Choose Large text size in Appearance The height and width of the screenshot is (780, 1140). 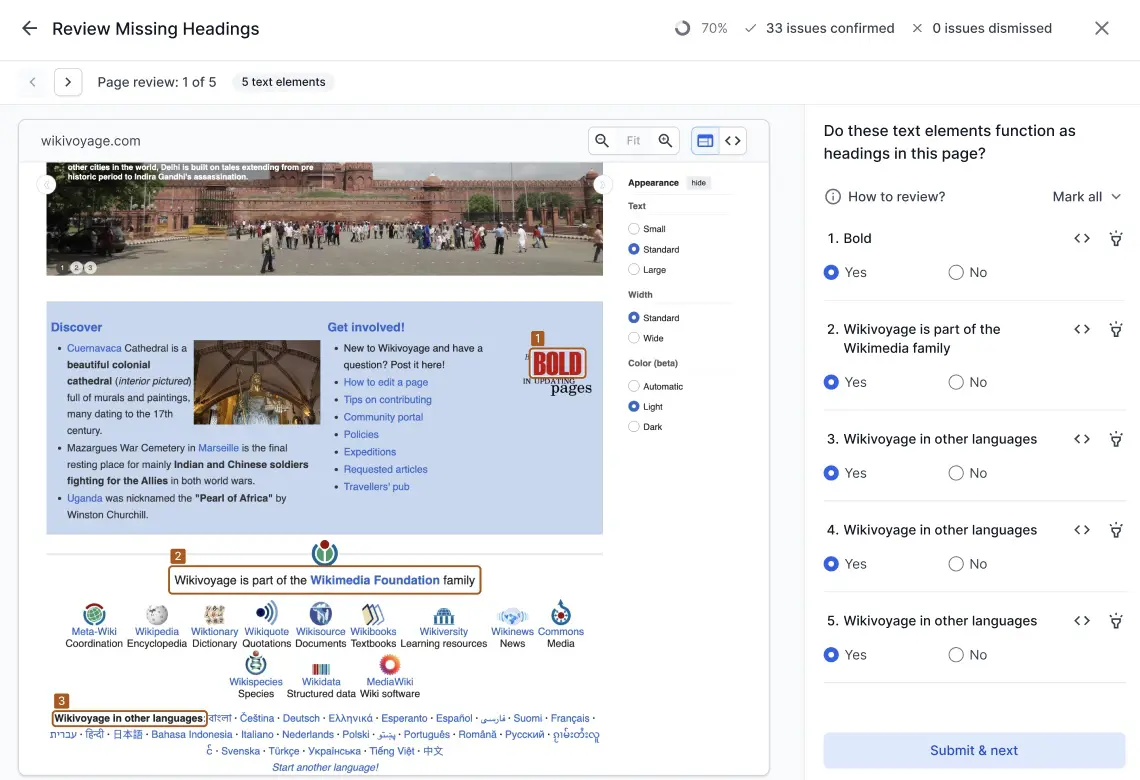(x=633, y=269)
